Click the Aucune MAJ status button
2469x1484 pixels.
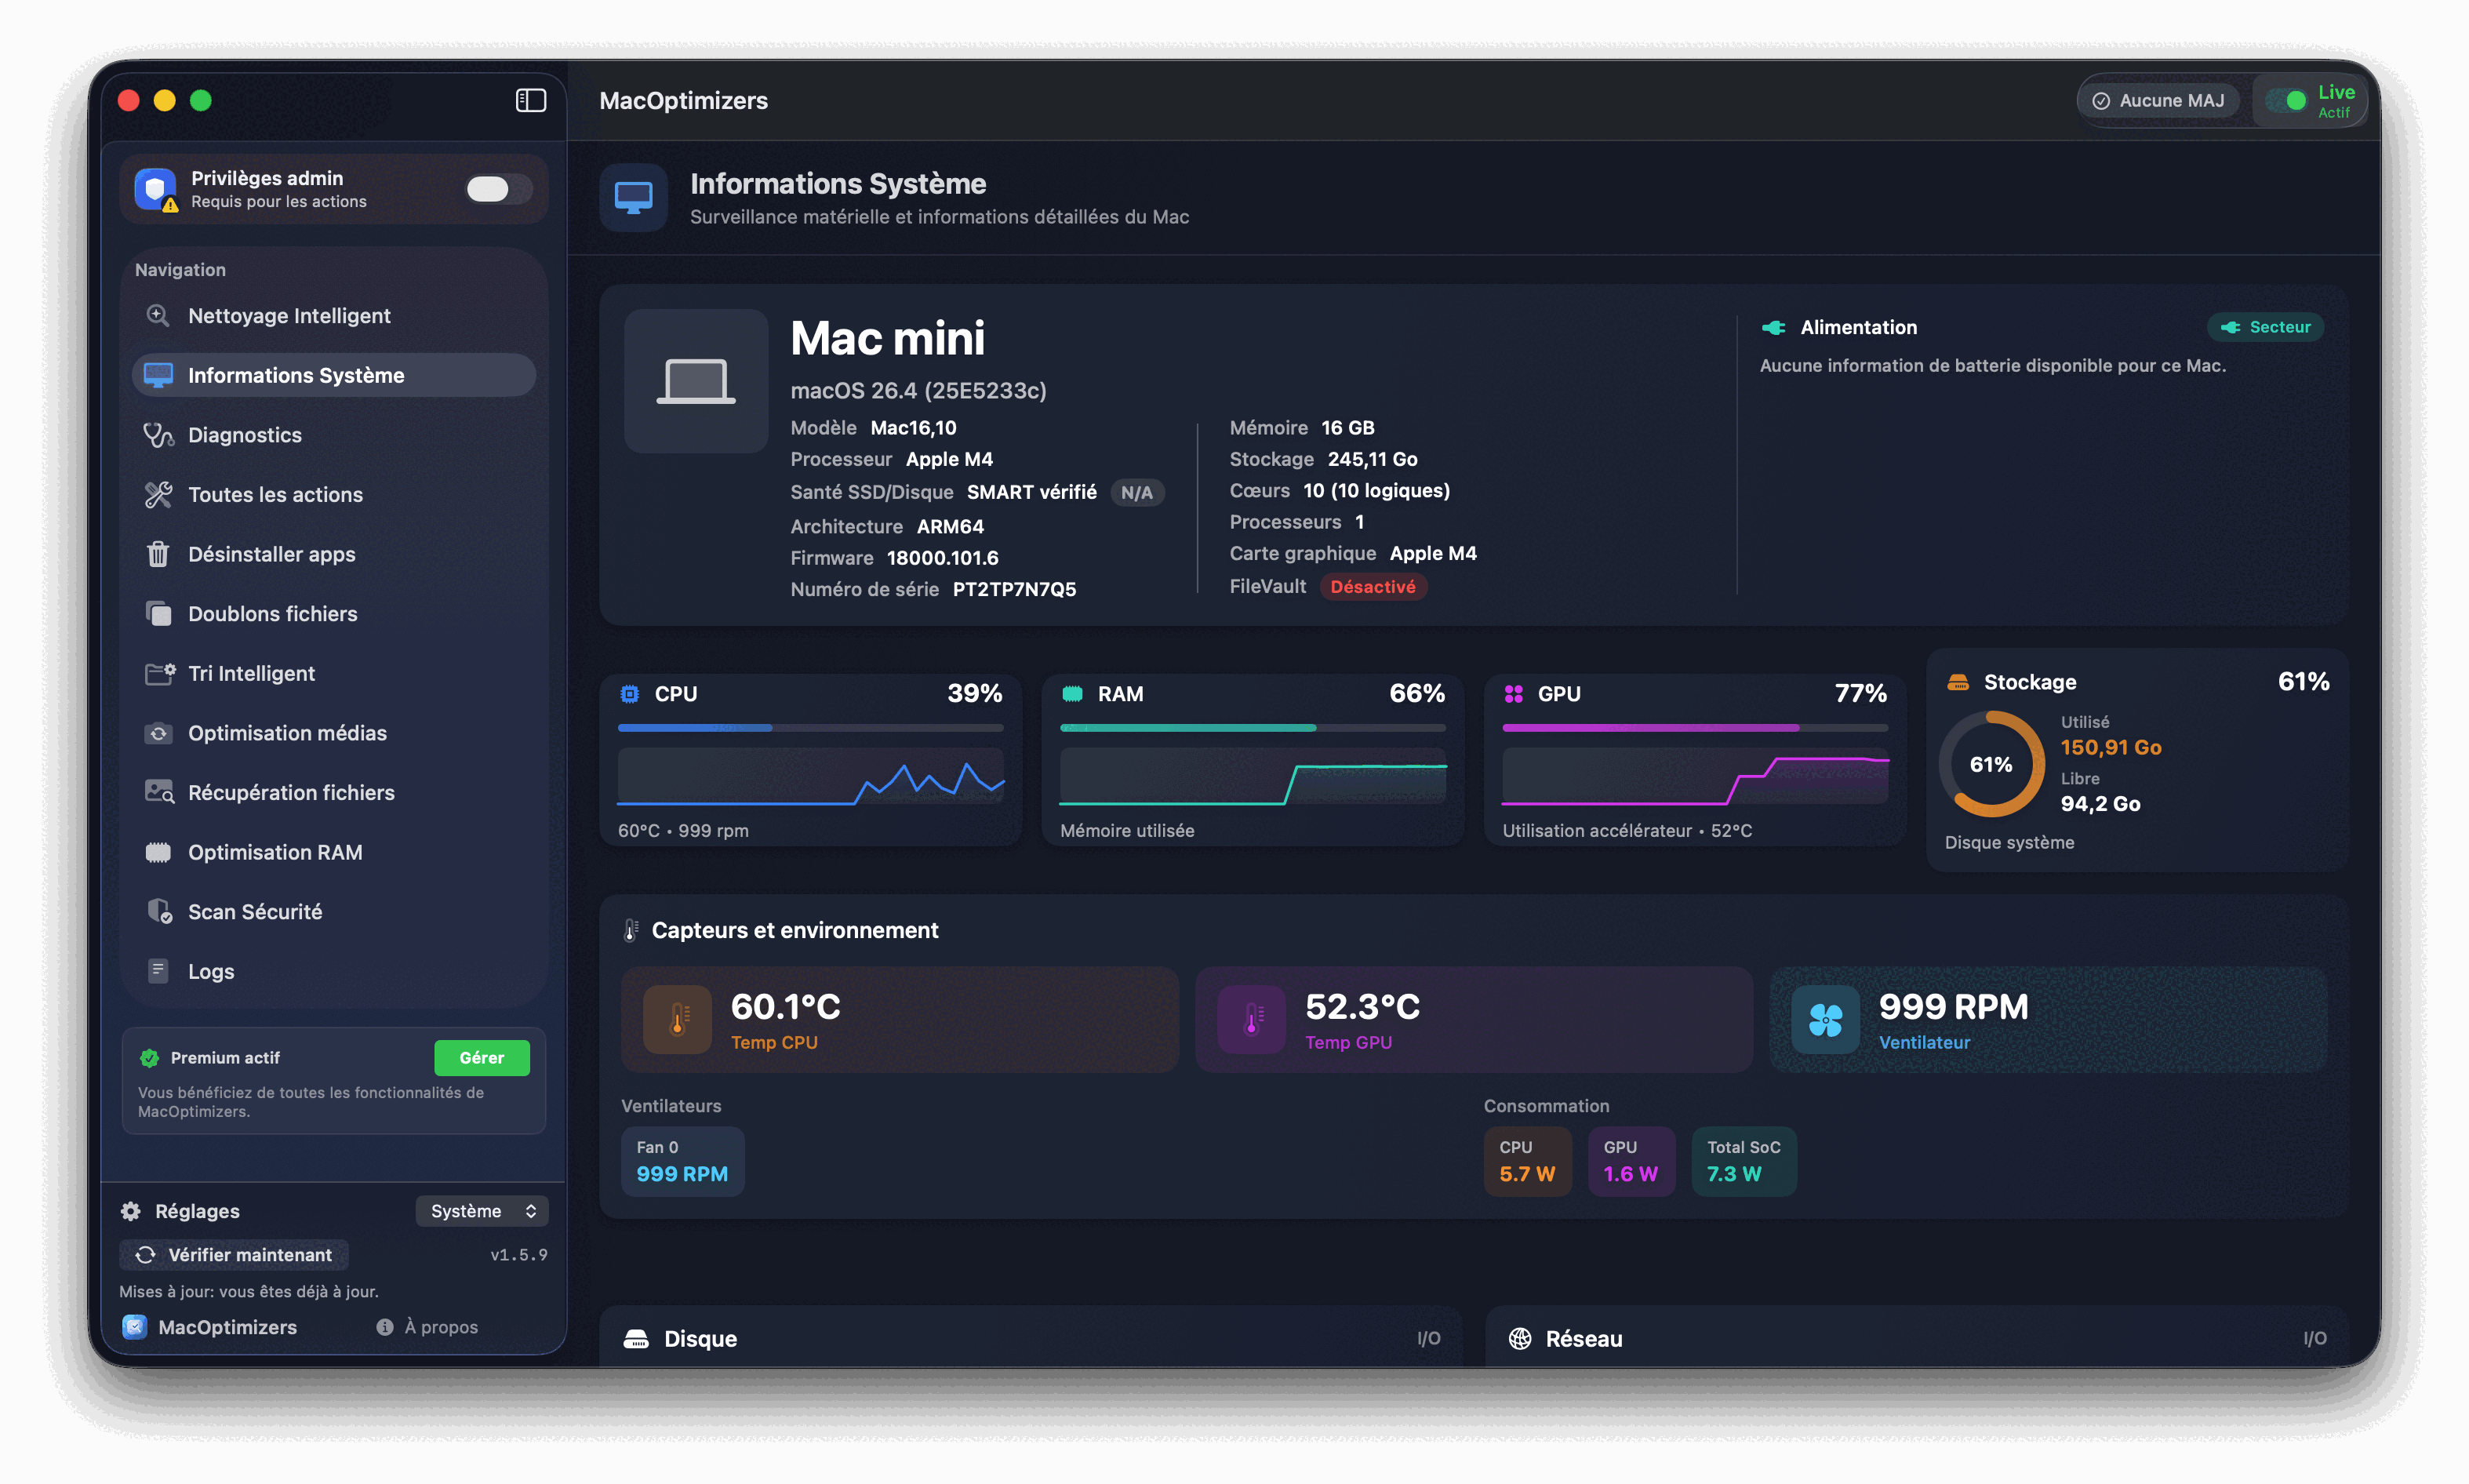tap(2159, 101)
